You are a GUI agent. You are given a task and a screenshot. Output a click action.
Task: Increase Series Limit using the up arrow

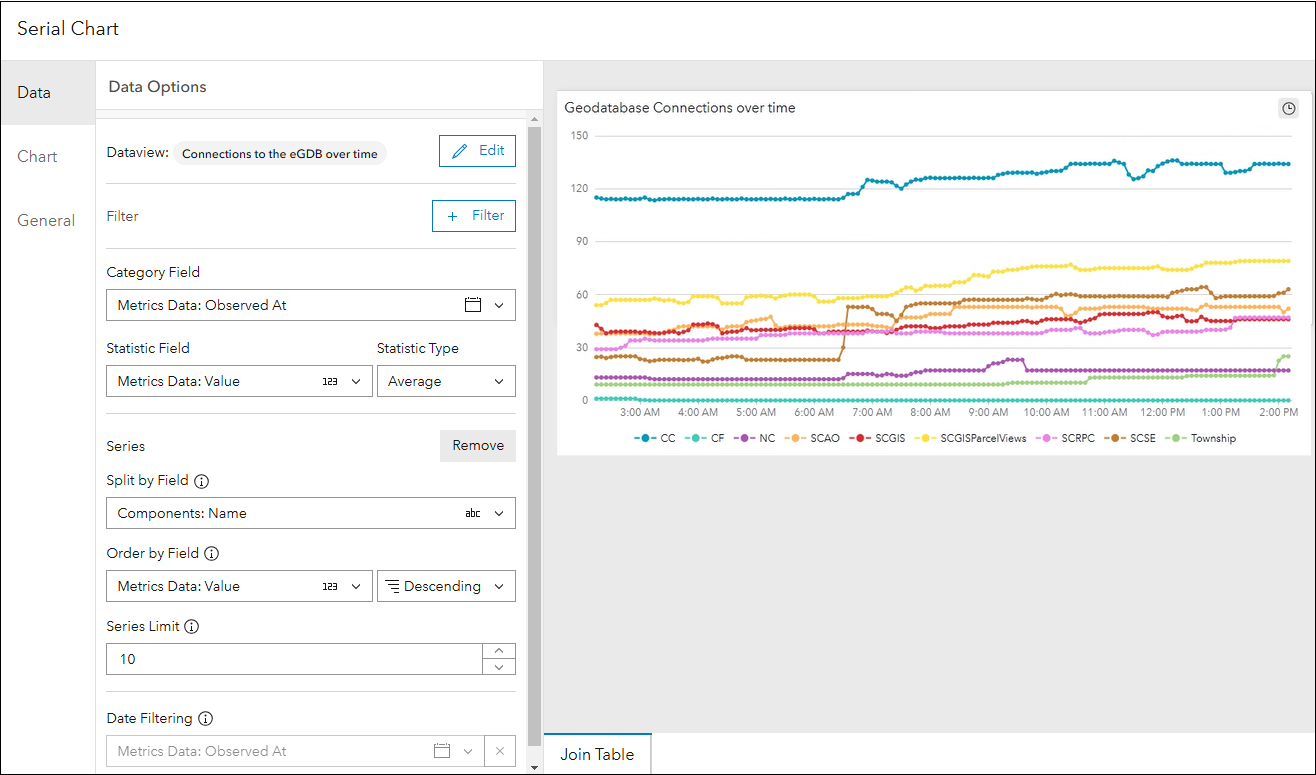click(499, 651)
